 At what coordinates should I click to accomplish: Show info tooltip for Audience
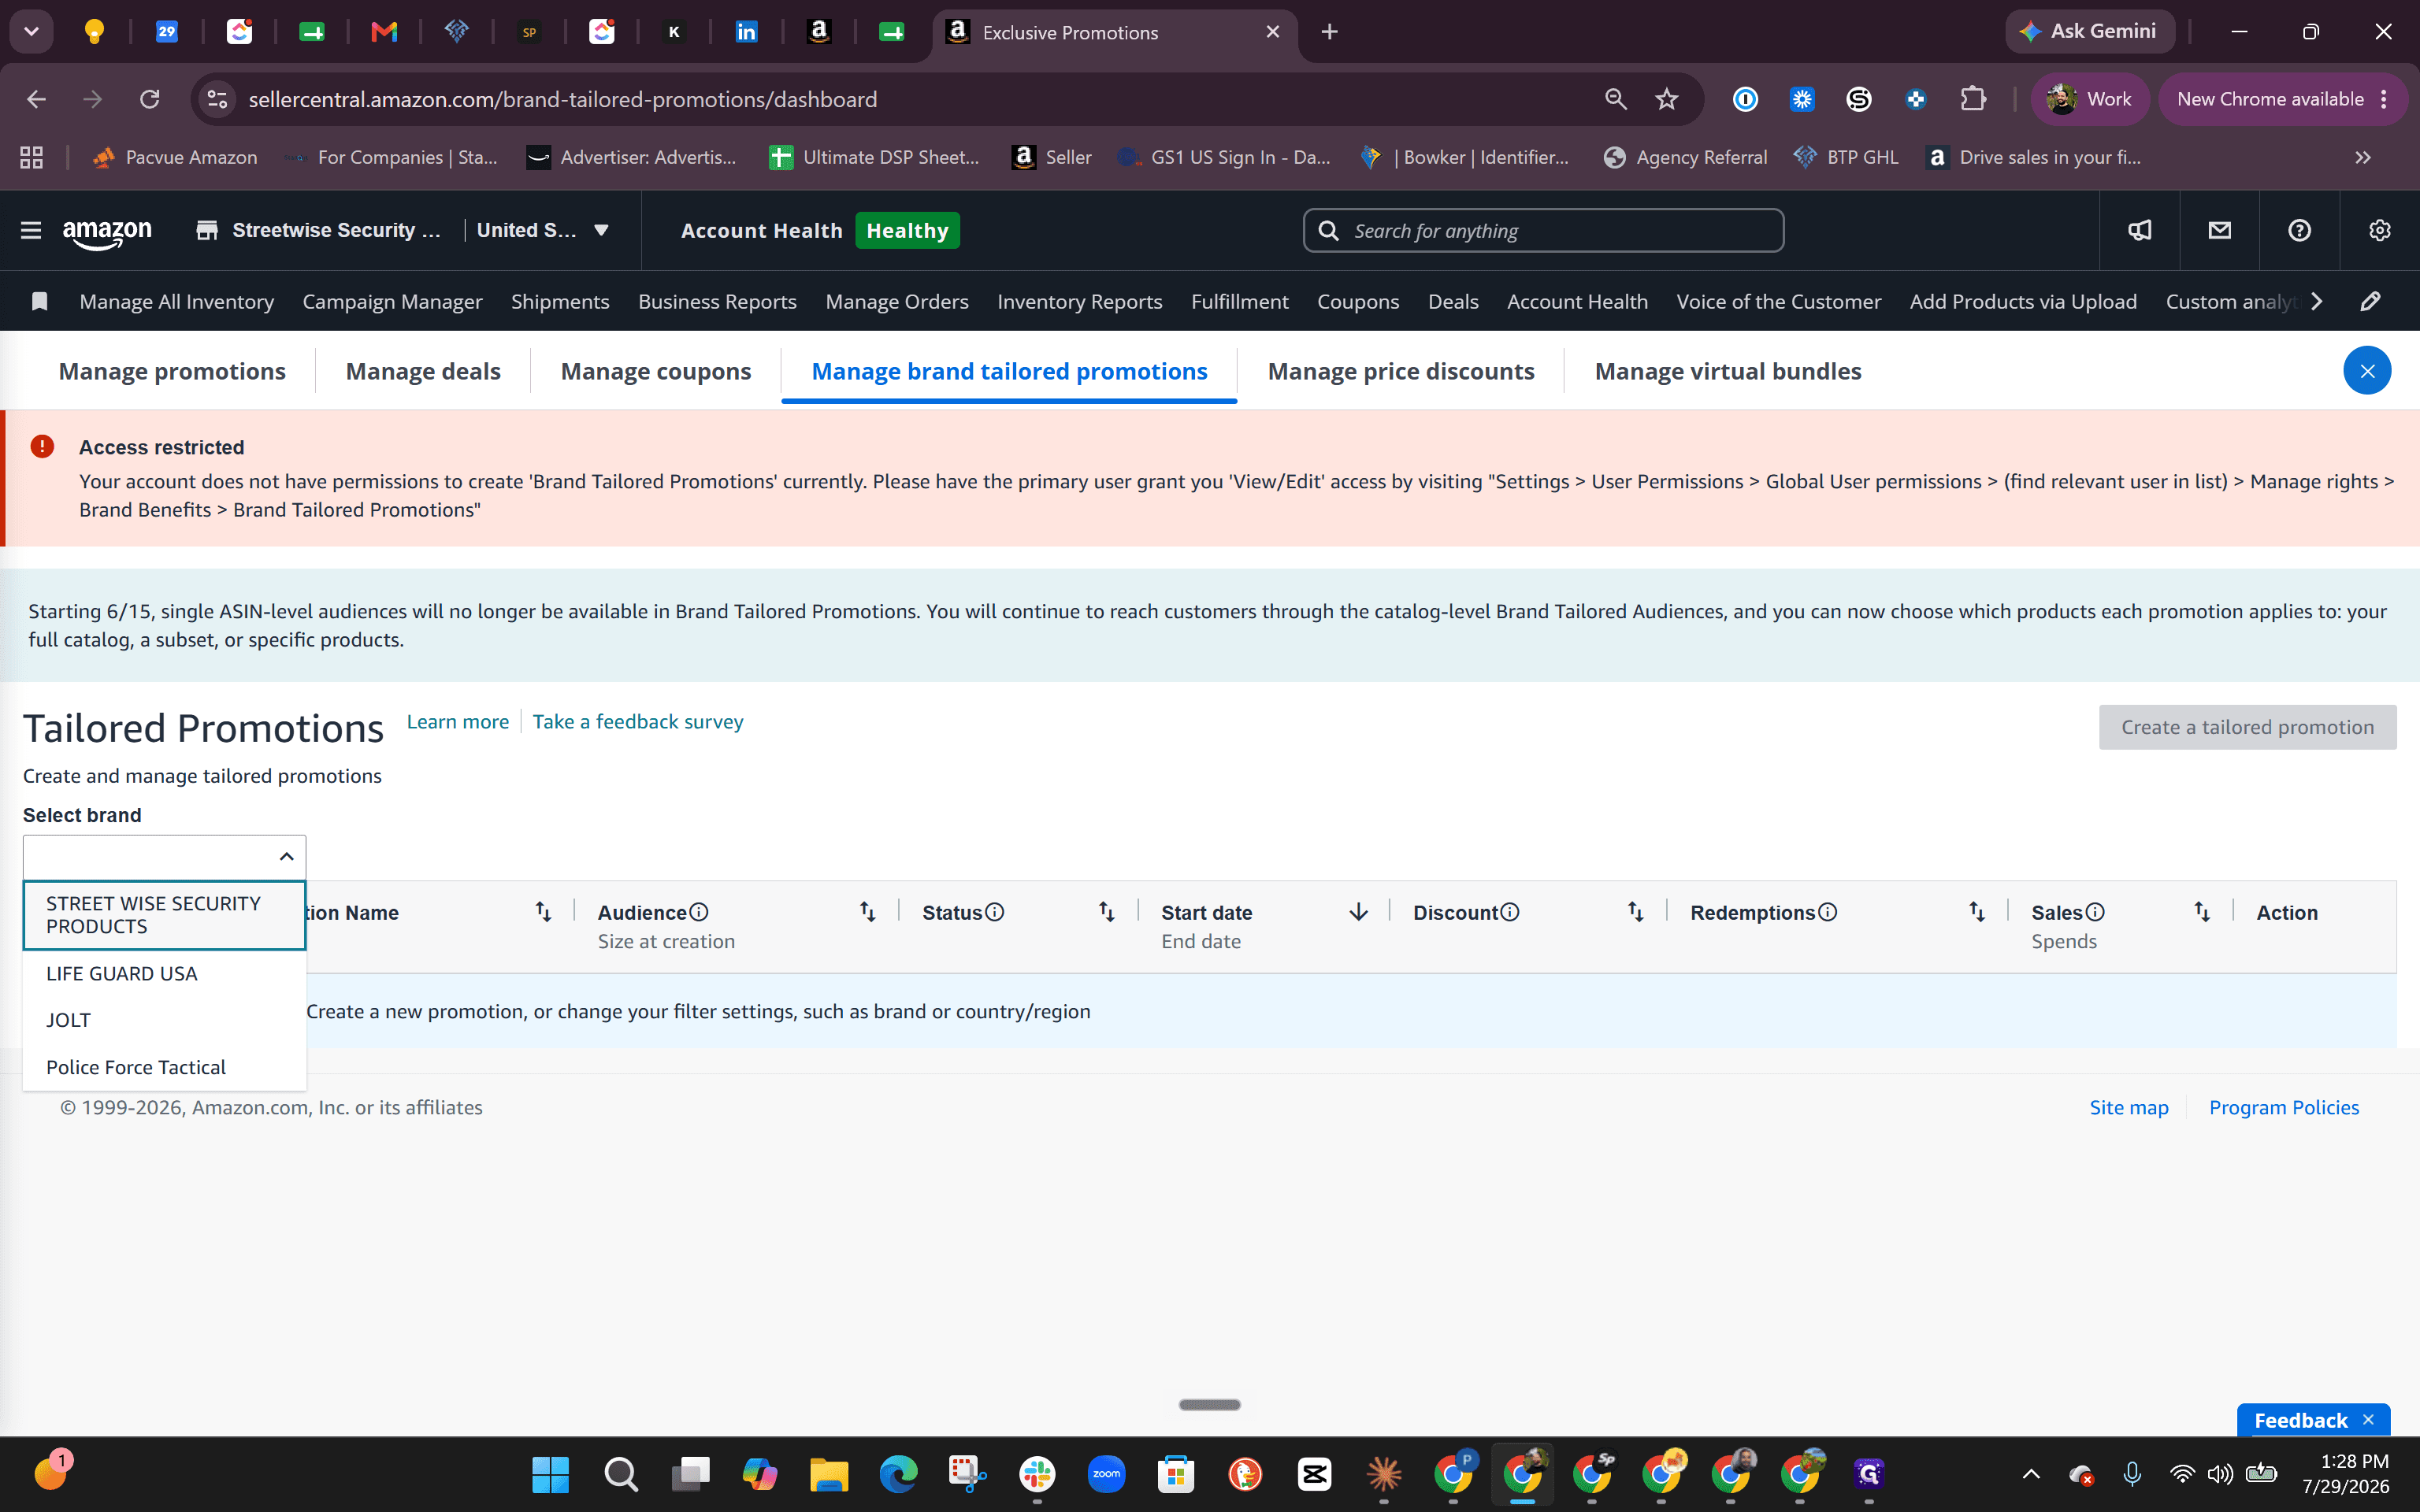point(699,912)
